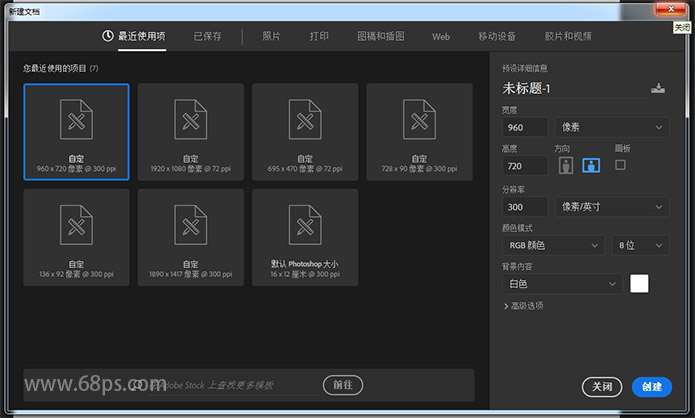695x418 pixels.
Task: Open the 白色 background content dropdown
Action: point(561,284)
